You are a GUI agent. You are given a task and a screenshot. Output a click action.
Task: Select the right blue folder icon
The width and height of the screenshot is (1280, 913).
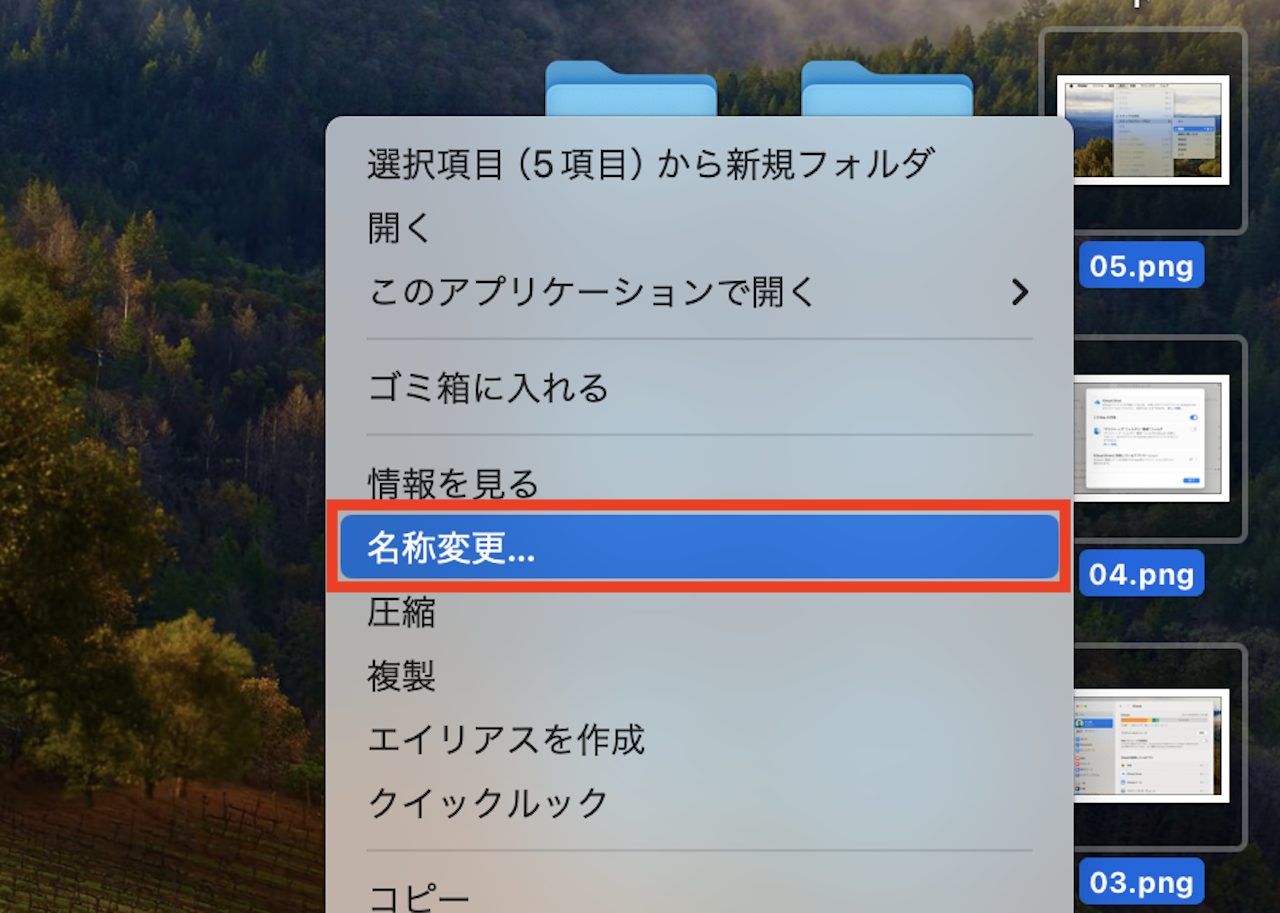click(887, 88)
